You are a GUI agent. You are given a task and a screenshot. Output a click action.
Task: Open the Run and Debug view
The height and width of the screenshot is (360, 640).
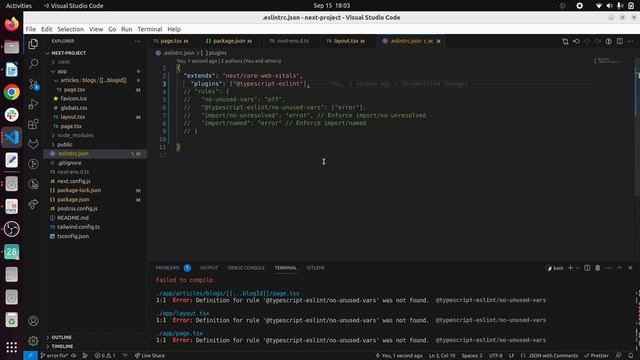tap(33, 104)
